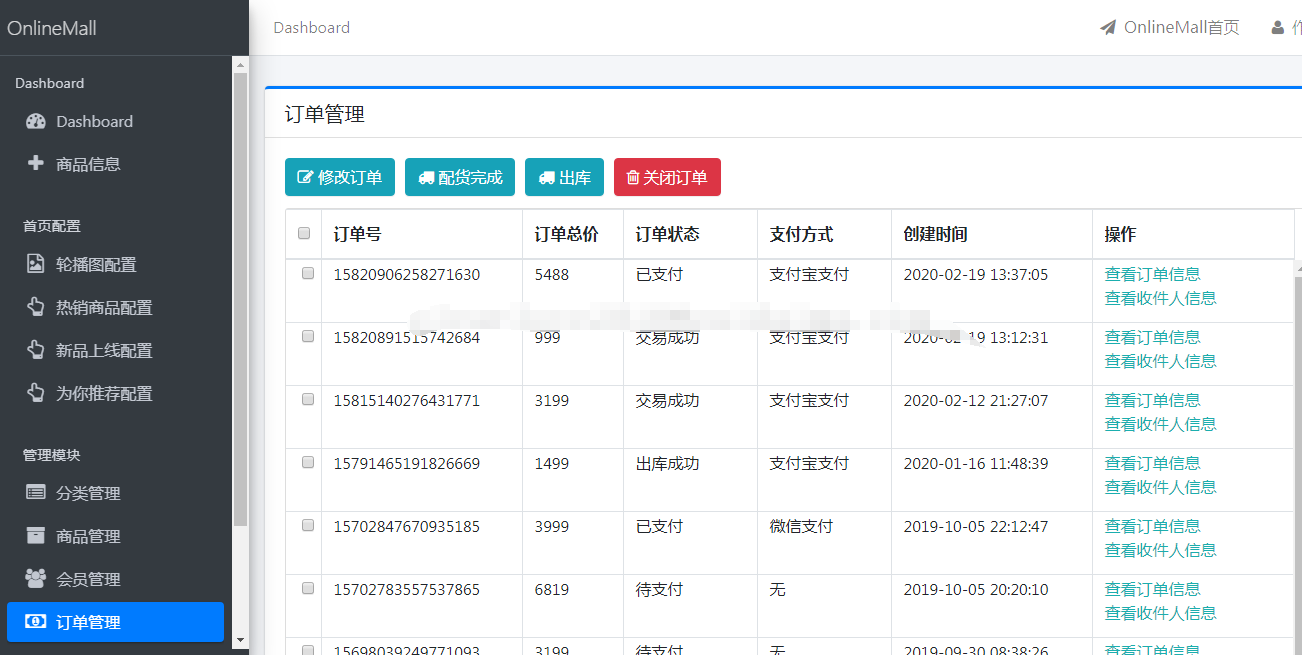Click the OnlineMall brand logo text
The width and height of the screenshot is (1302, 655).
[52, 28]
